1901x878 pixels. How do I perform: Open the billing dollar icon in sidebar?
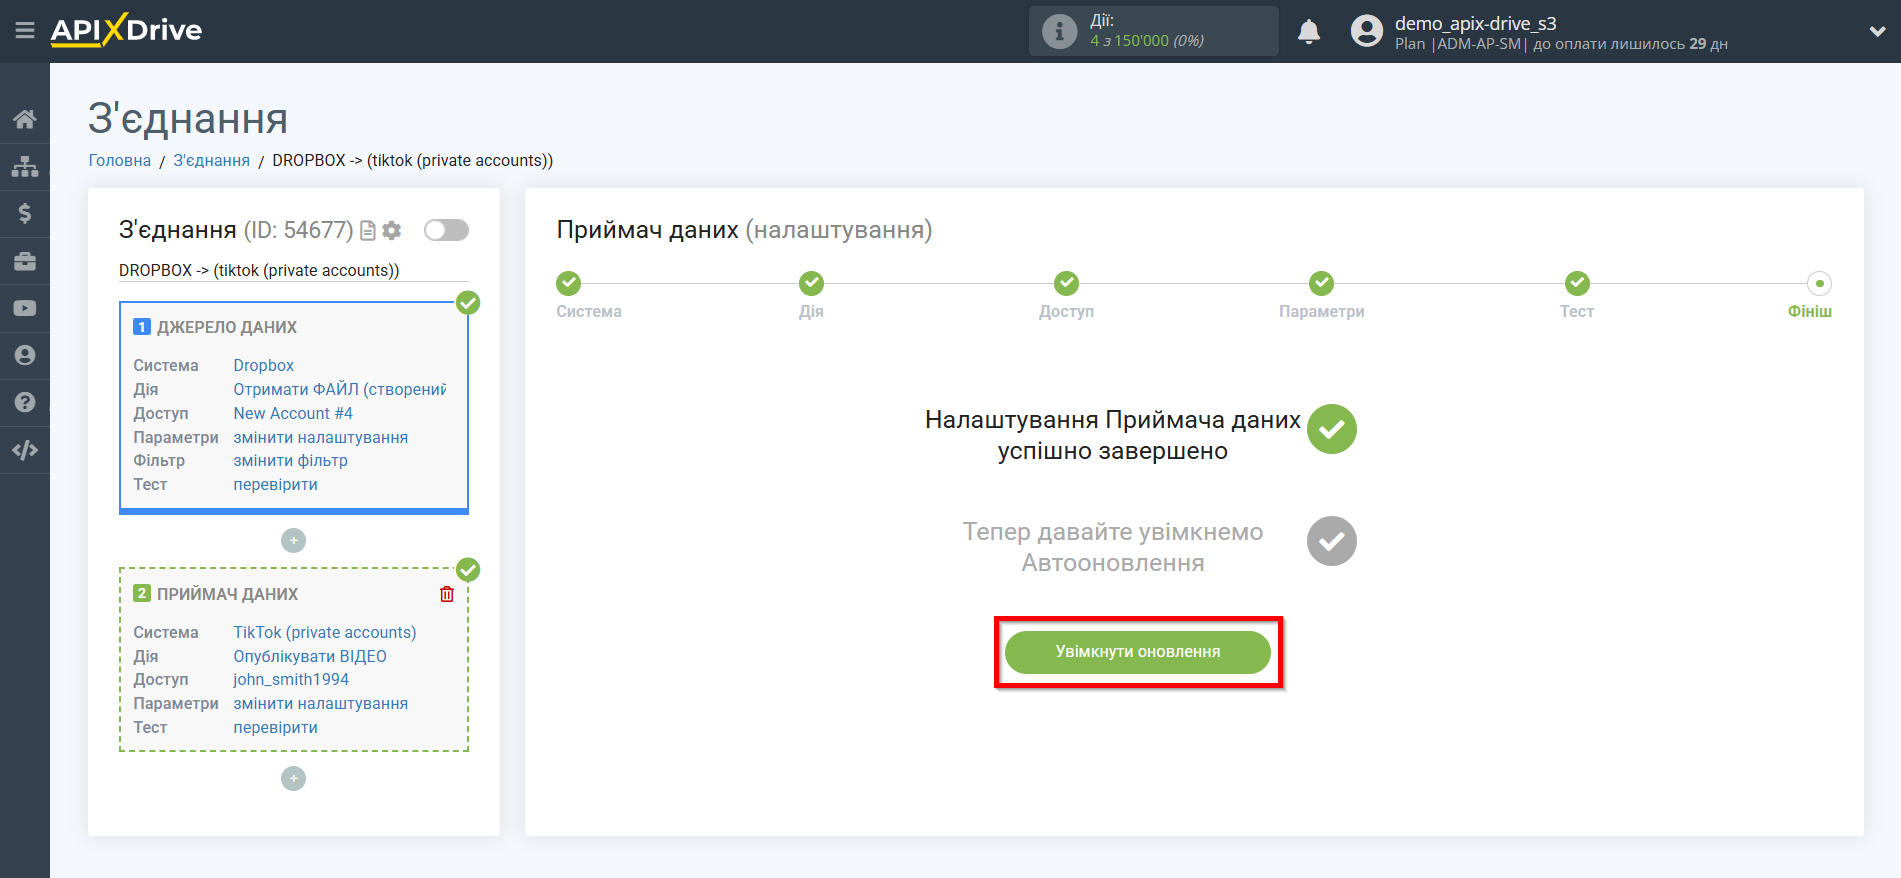25,213
